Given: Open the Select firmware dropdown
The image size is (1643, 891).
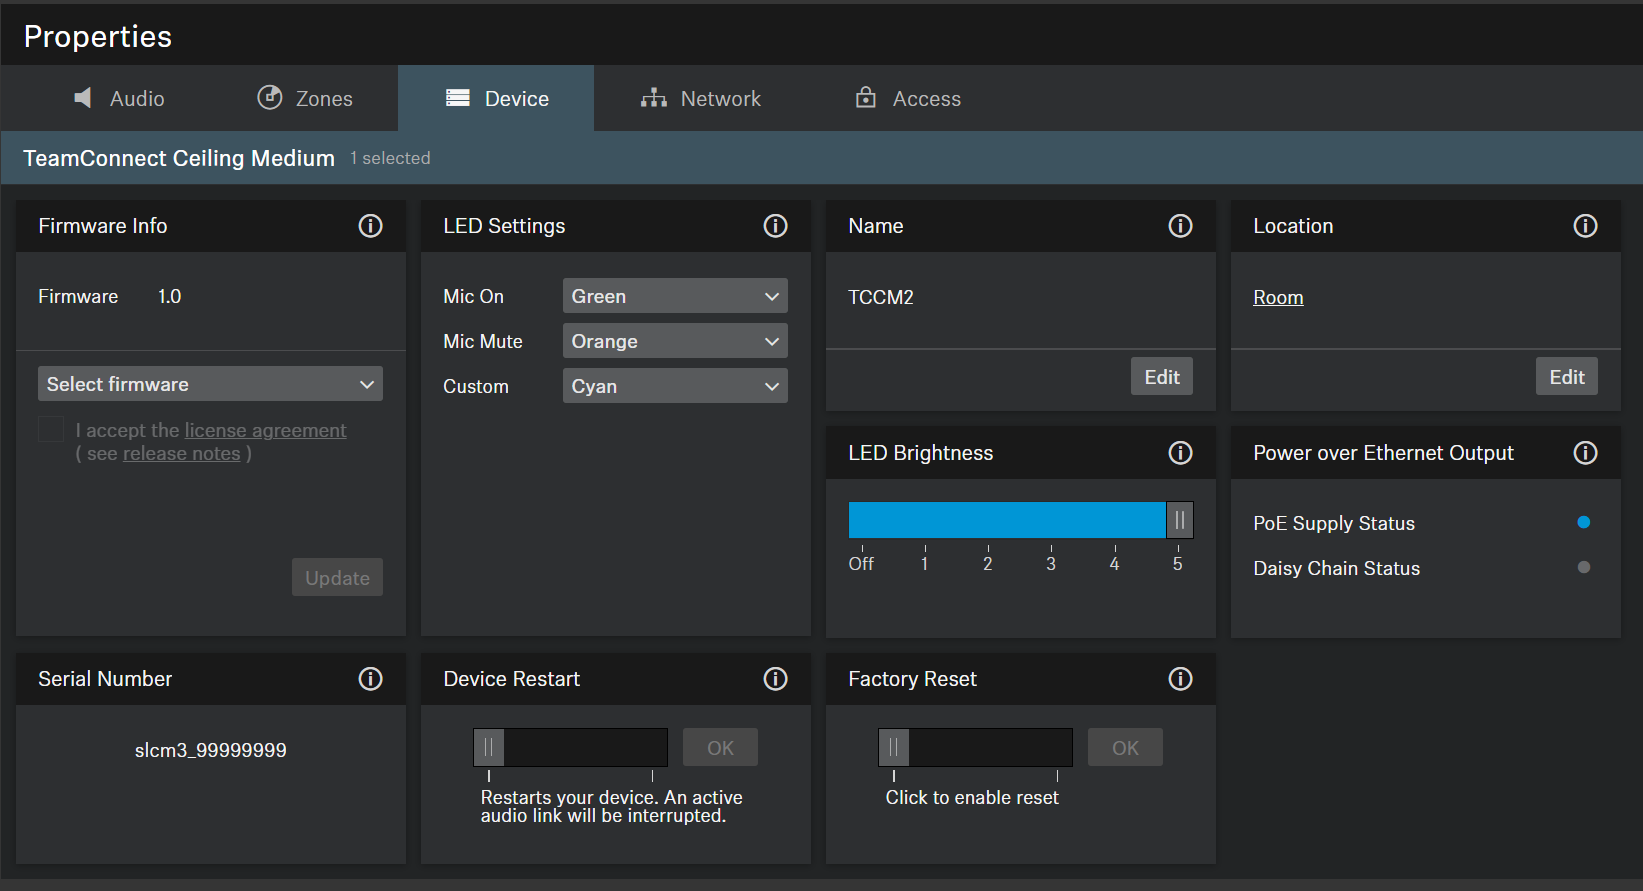Looking at the screenshot, I should point(210,384).
